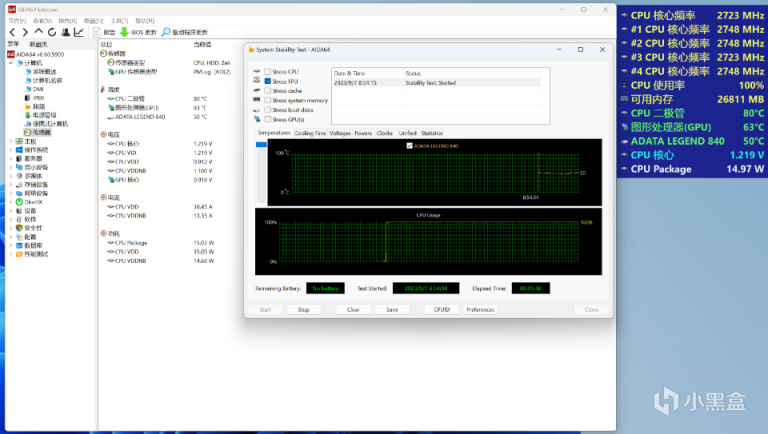Click the Forward arrow in AIDA64 toolbar
Screen dimensions: 768x434
25,32
